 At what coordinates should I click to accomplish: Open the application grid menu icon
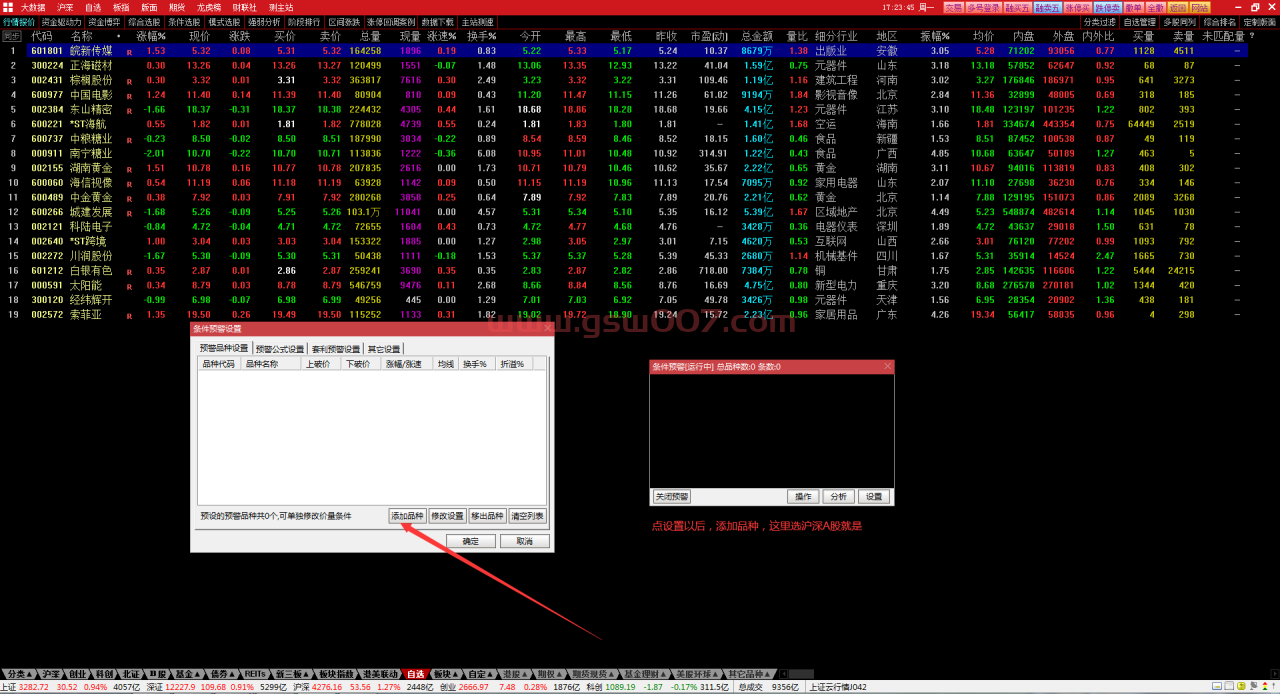[x=8, y=7]
